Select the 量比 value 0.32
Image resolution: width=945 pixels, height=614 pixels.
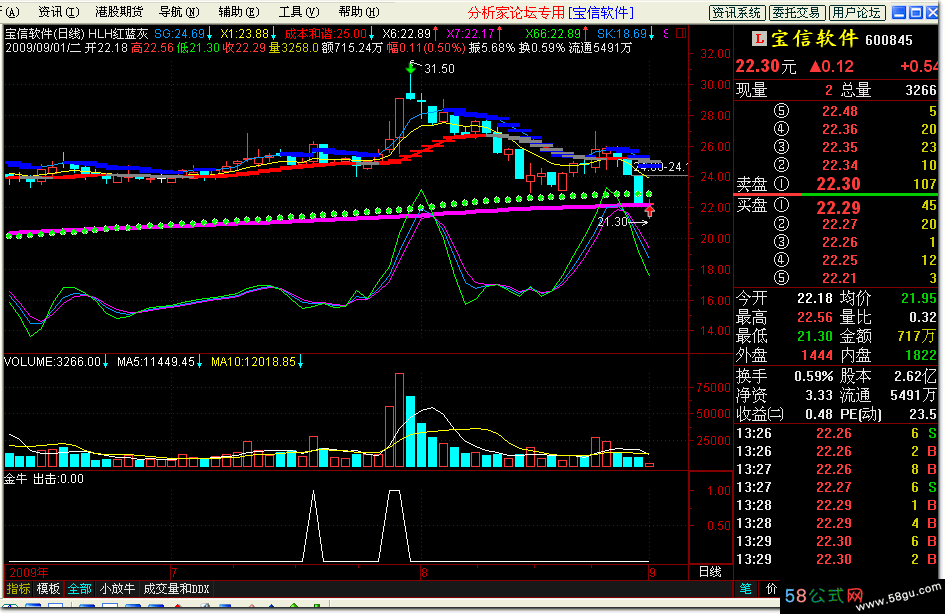(x=922, y=317)
